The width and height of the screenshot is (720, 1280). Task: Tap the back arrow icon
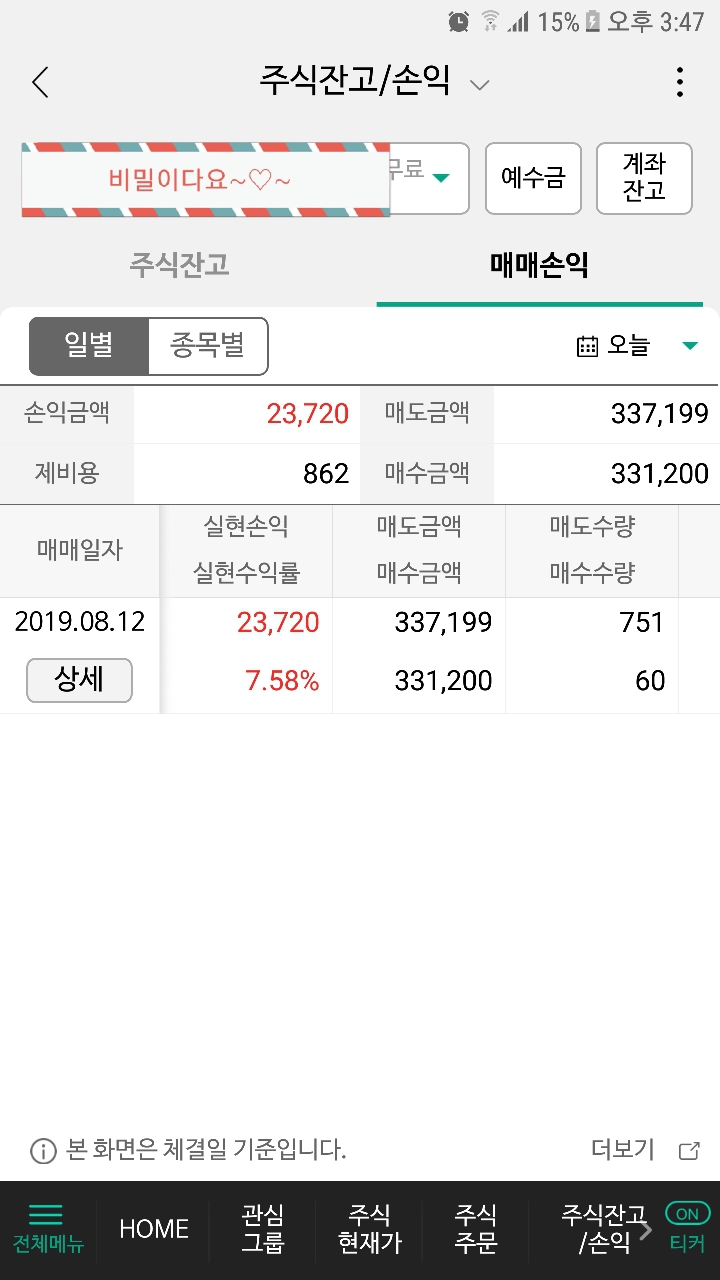[x=40, y=82]
